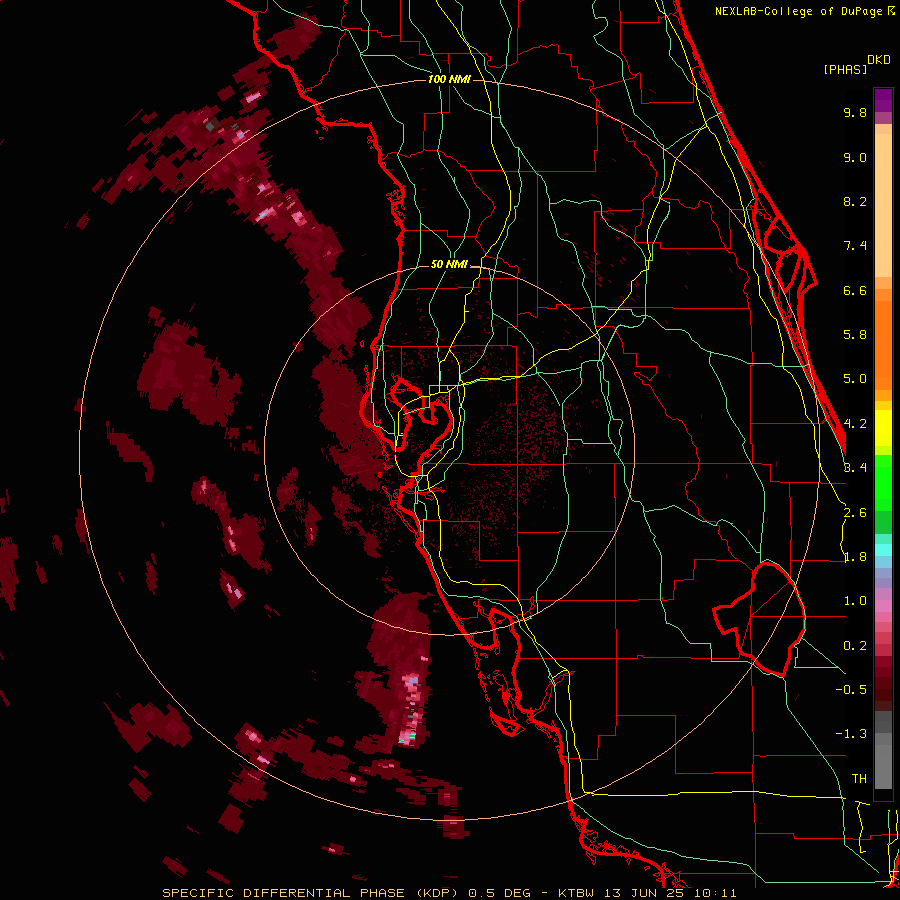
Task: Click the 1.8 colorbar scale value
Action: (855, 557)
